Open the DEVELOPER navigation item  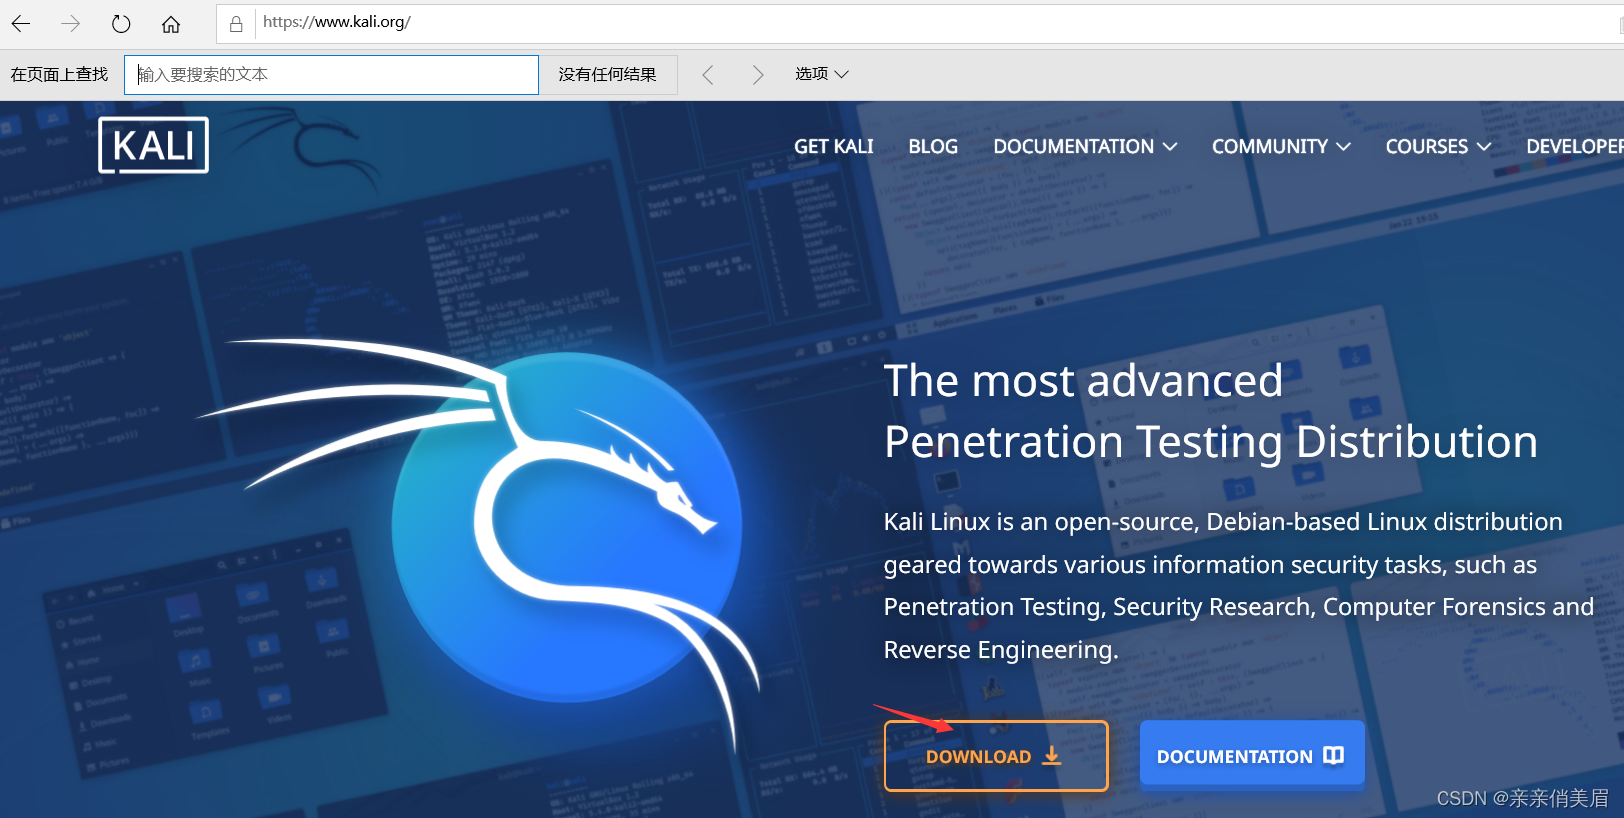[1574, 147]
